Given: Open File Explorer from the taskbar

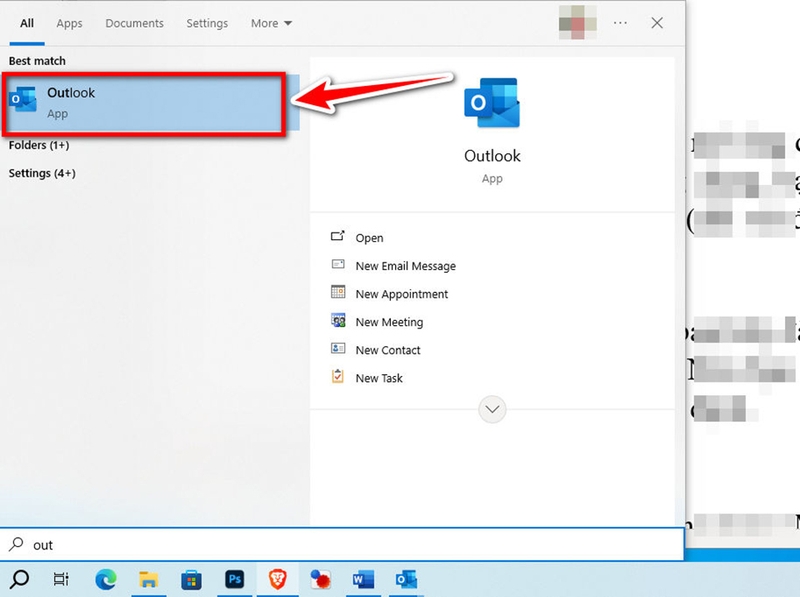Looking at the screenshot, I should 149,580.
